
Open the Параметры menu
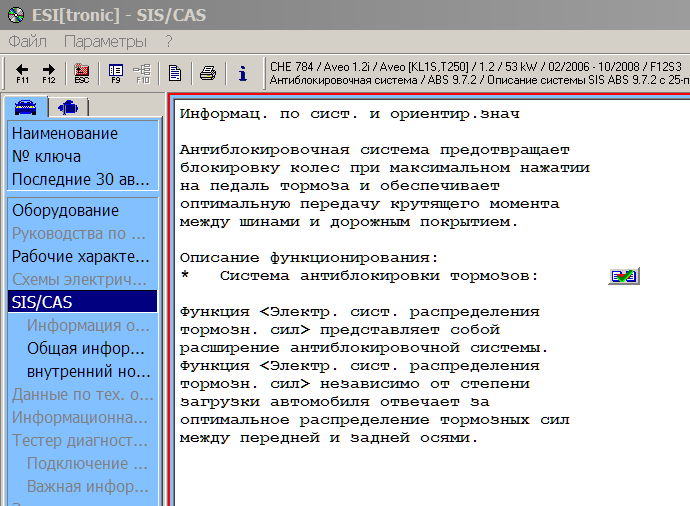(x=105, y=41)
